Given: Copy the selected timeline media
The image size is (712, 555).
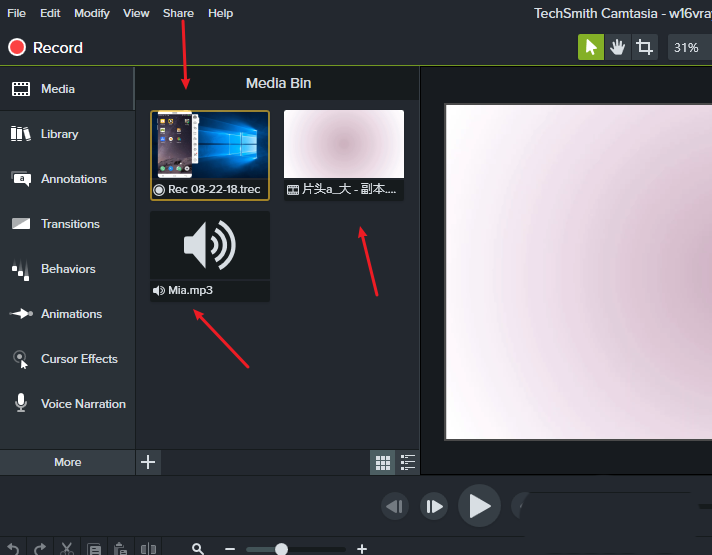Looking at the screenshot, I should point(94,549).
